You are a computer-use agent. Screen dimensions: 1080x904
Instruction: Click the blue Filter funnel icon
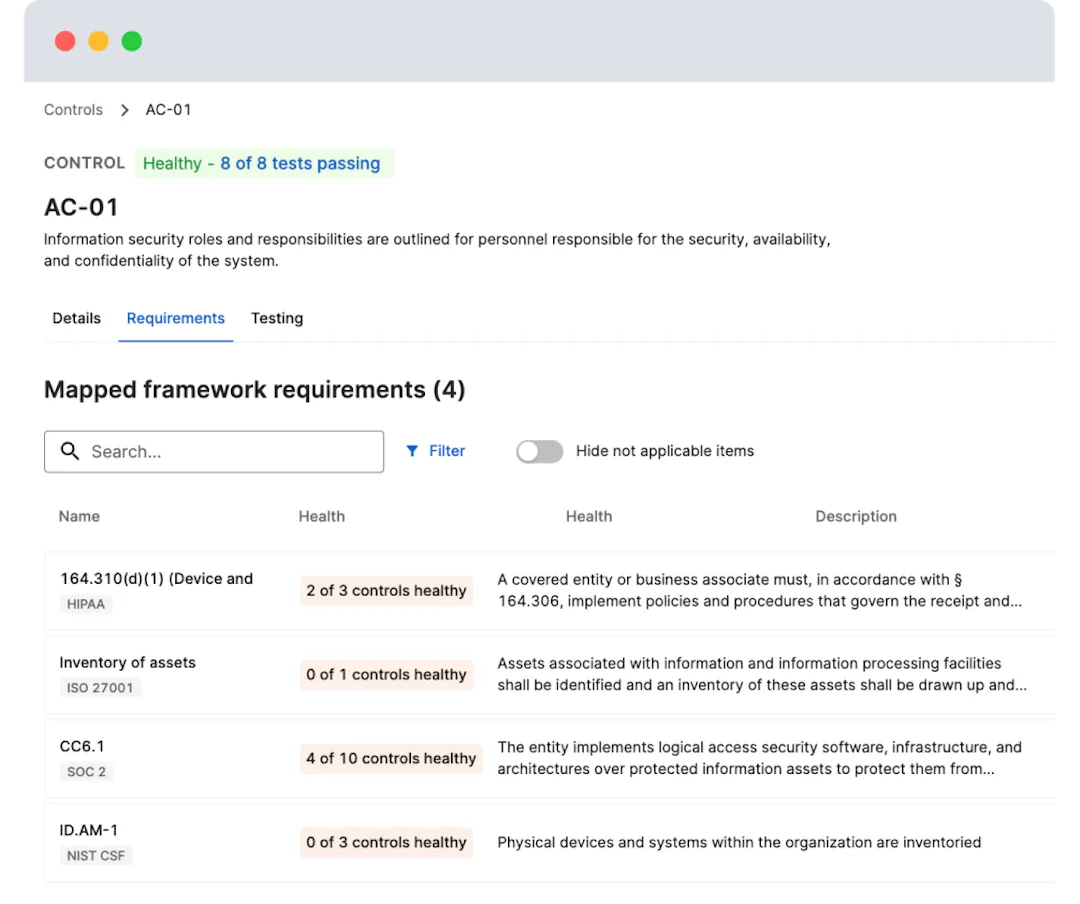coord(412,451)
